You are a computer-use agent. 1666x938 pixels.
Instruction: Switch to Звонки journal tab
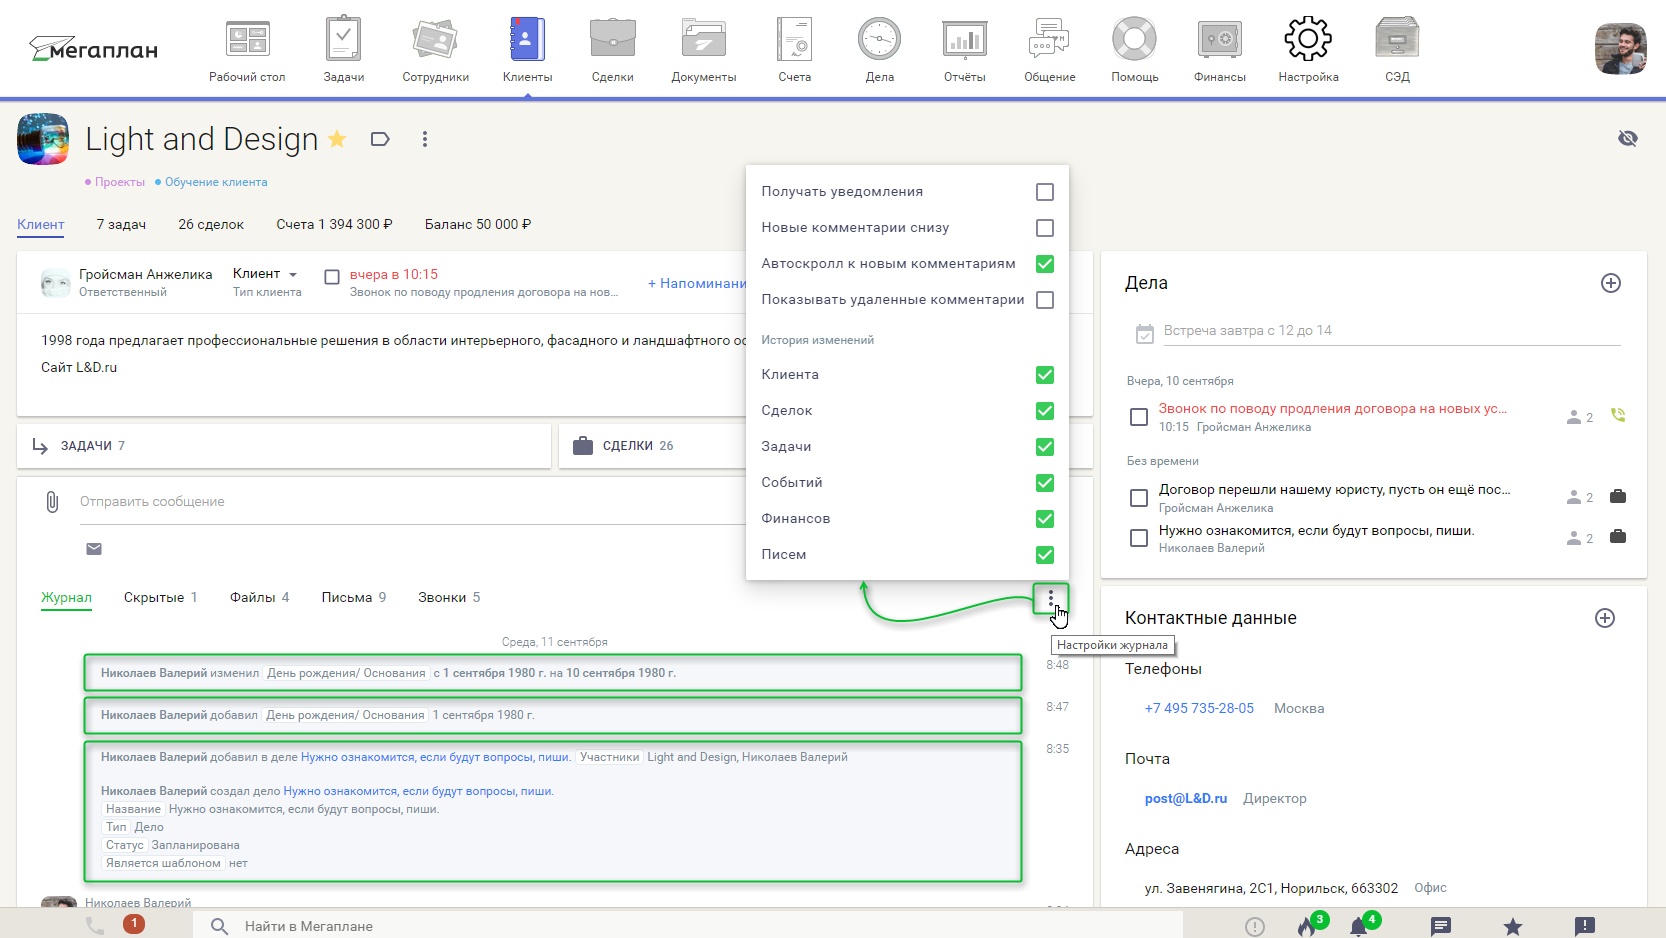point(449,597)
